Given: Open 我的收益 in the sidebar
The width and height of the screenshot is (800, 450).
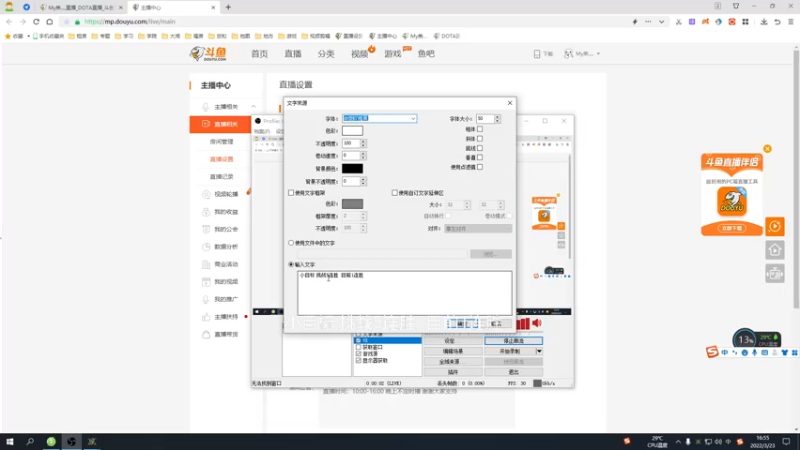Looking at the screenshot, I should (226, 212).
